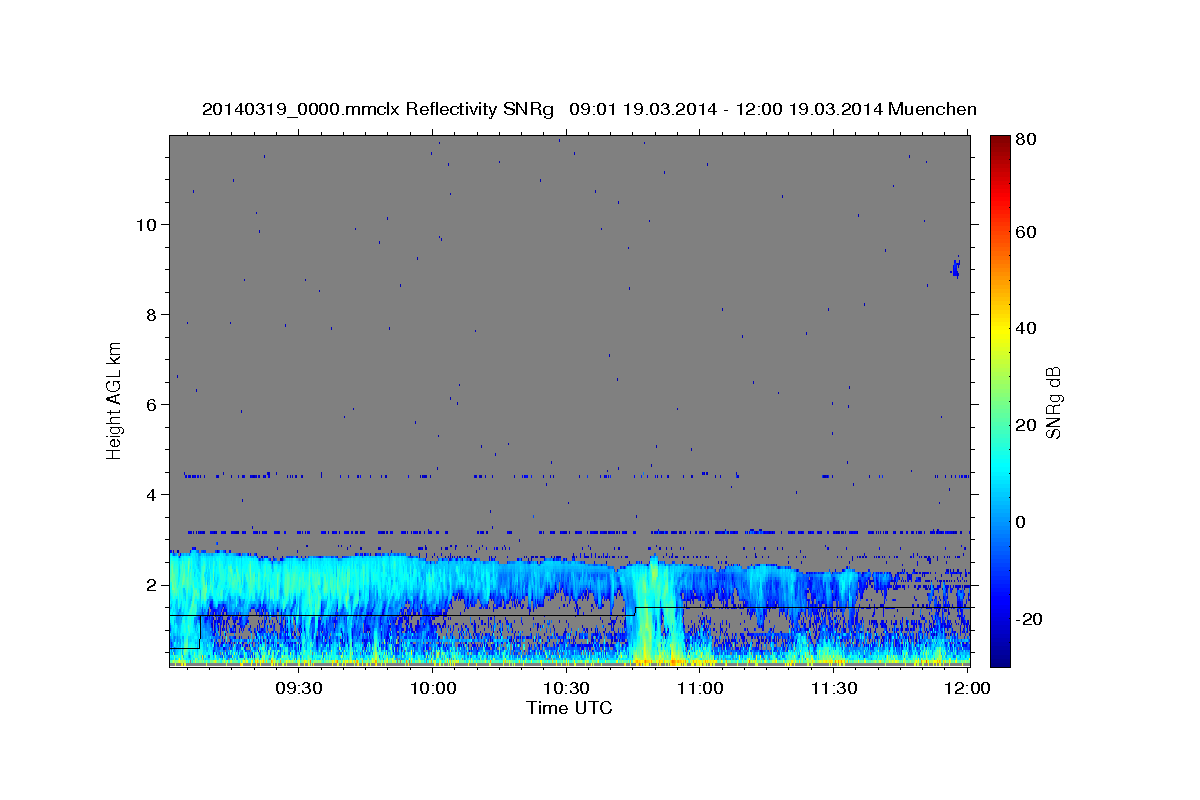Click the cyan cloud layer near 09:30
This screenshot has height=800, width=1200.
tap(300, 580)
